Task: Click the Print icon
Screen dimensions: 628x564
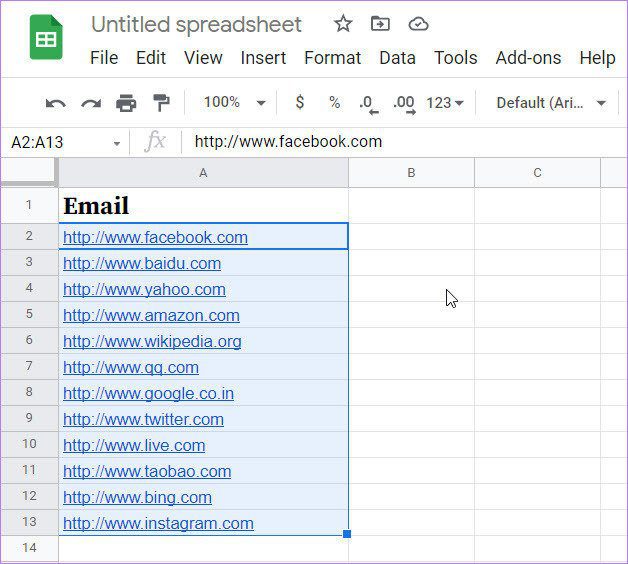Action: [126, 103]
